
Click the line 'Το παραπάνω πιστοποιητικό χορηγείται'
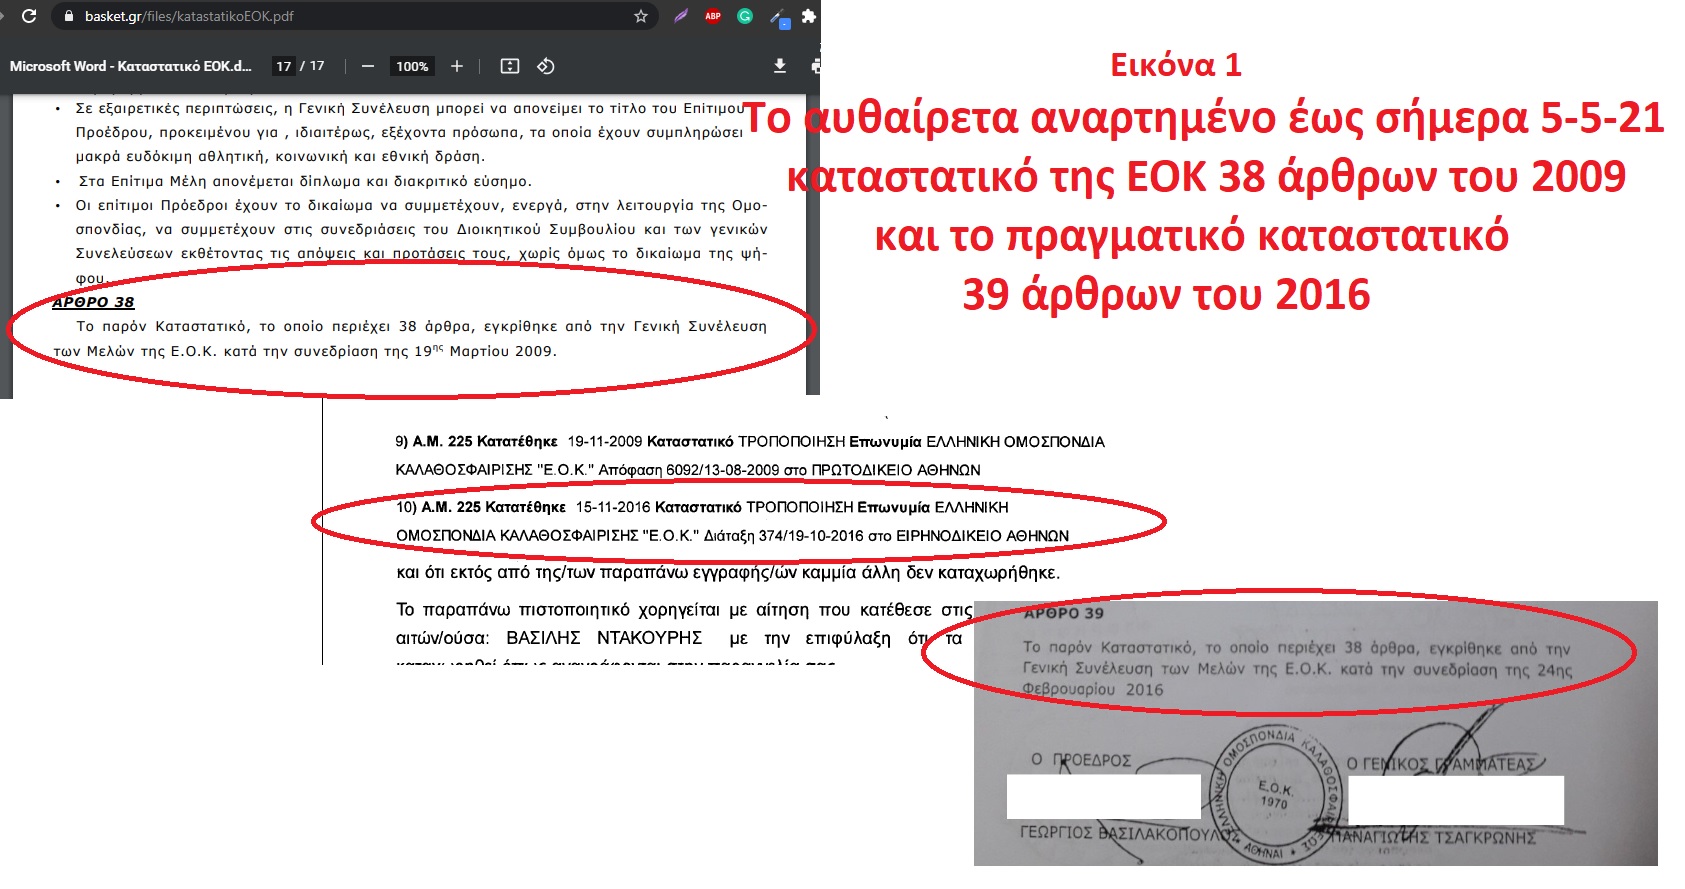(x=684, y=610)
